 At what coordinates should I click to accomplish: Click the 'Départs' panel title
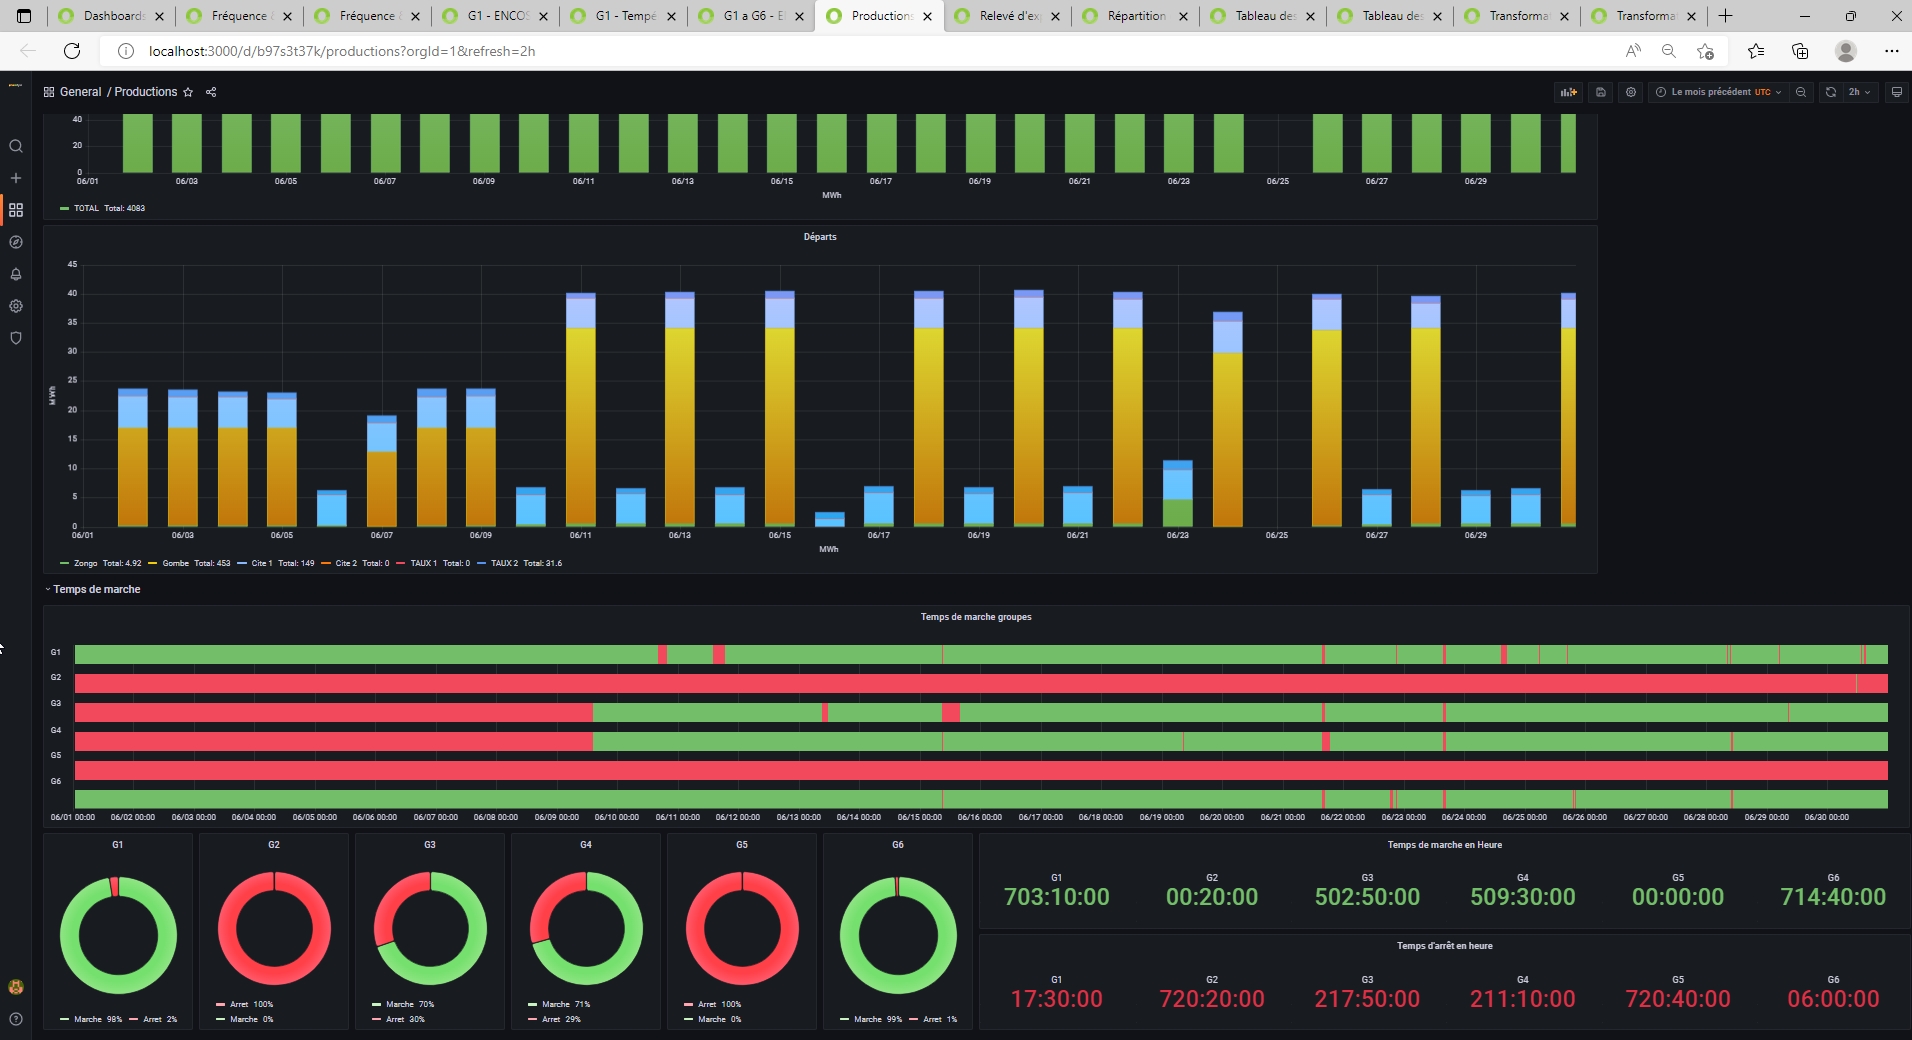[x=820, y=237]
